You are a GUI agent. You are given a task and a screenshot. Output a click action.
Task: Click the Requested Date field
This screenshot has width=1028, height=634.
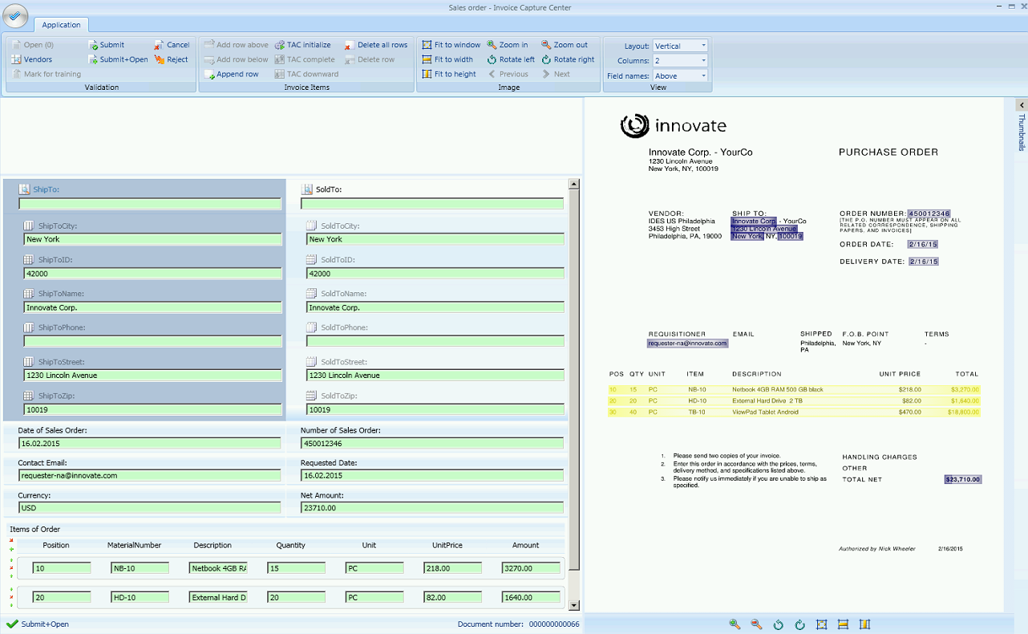pos(433,475)
